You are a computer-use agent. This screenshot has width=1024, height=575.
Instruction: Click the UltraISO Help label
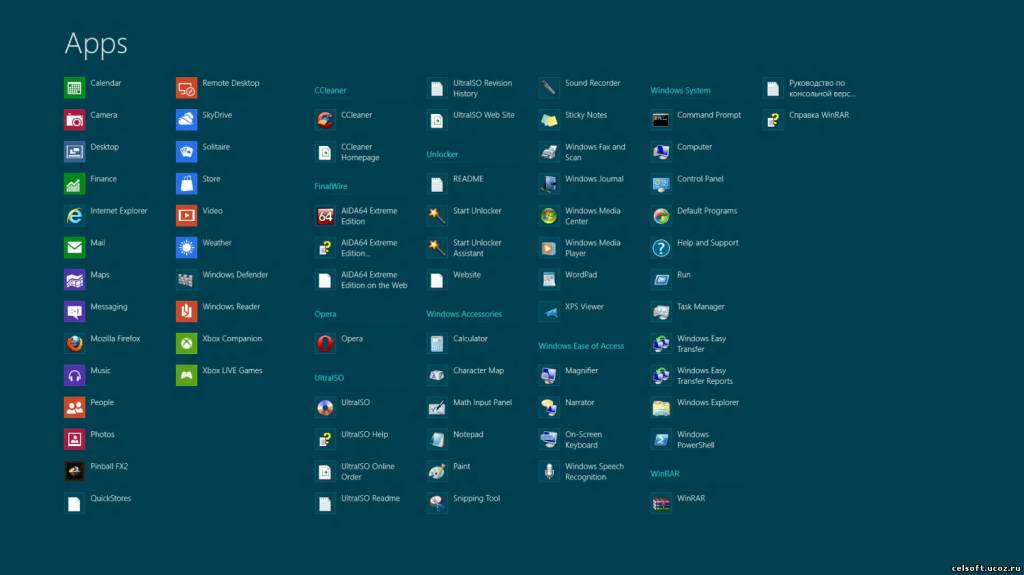(364, 435)
